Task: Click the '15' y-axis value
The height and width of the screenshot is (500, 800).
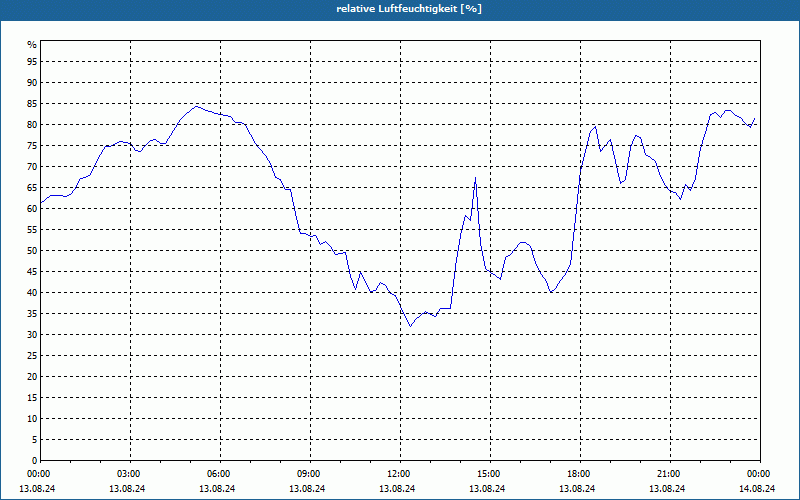Action: pos(32,397)
